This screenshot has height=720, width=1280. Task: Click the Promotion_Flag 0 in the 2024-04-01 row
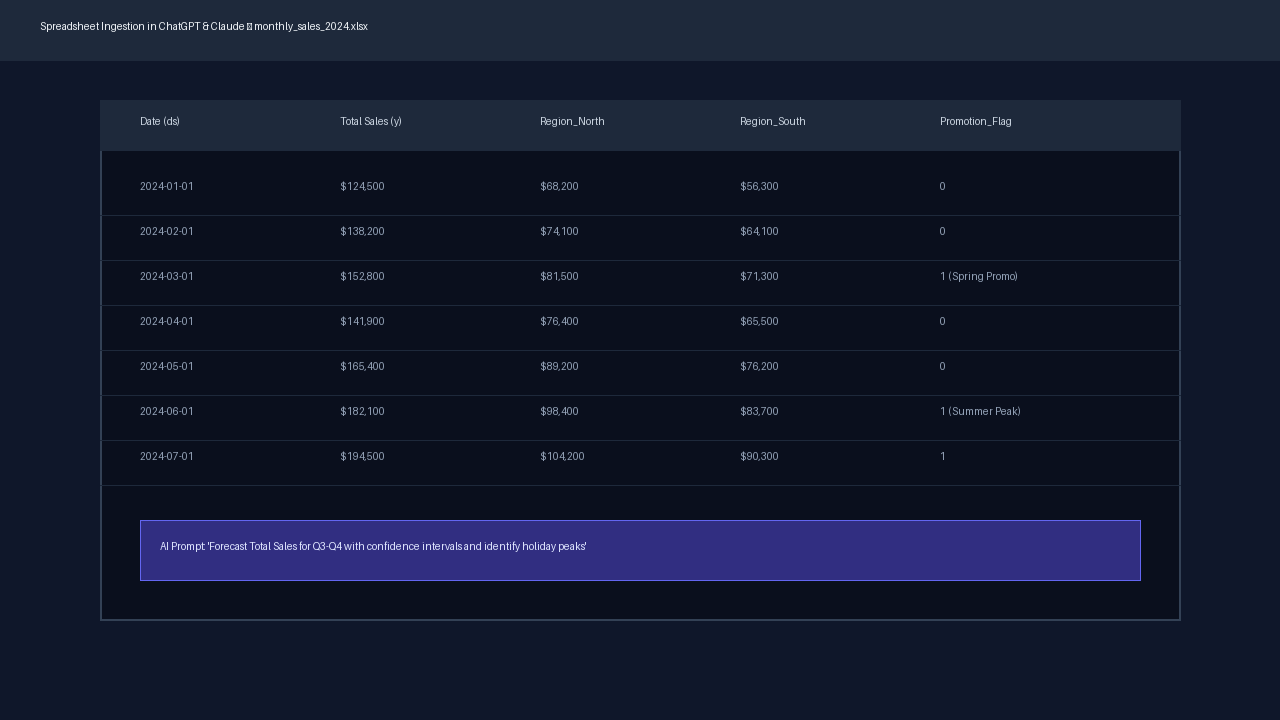(942, 321)
